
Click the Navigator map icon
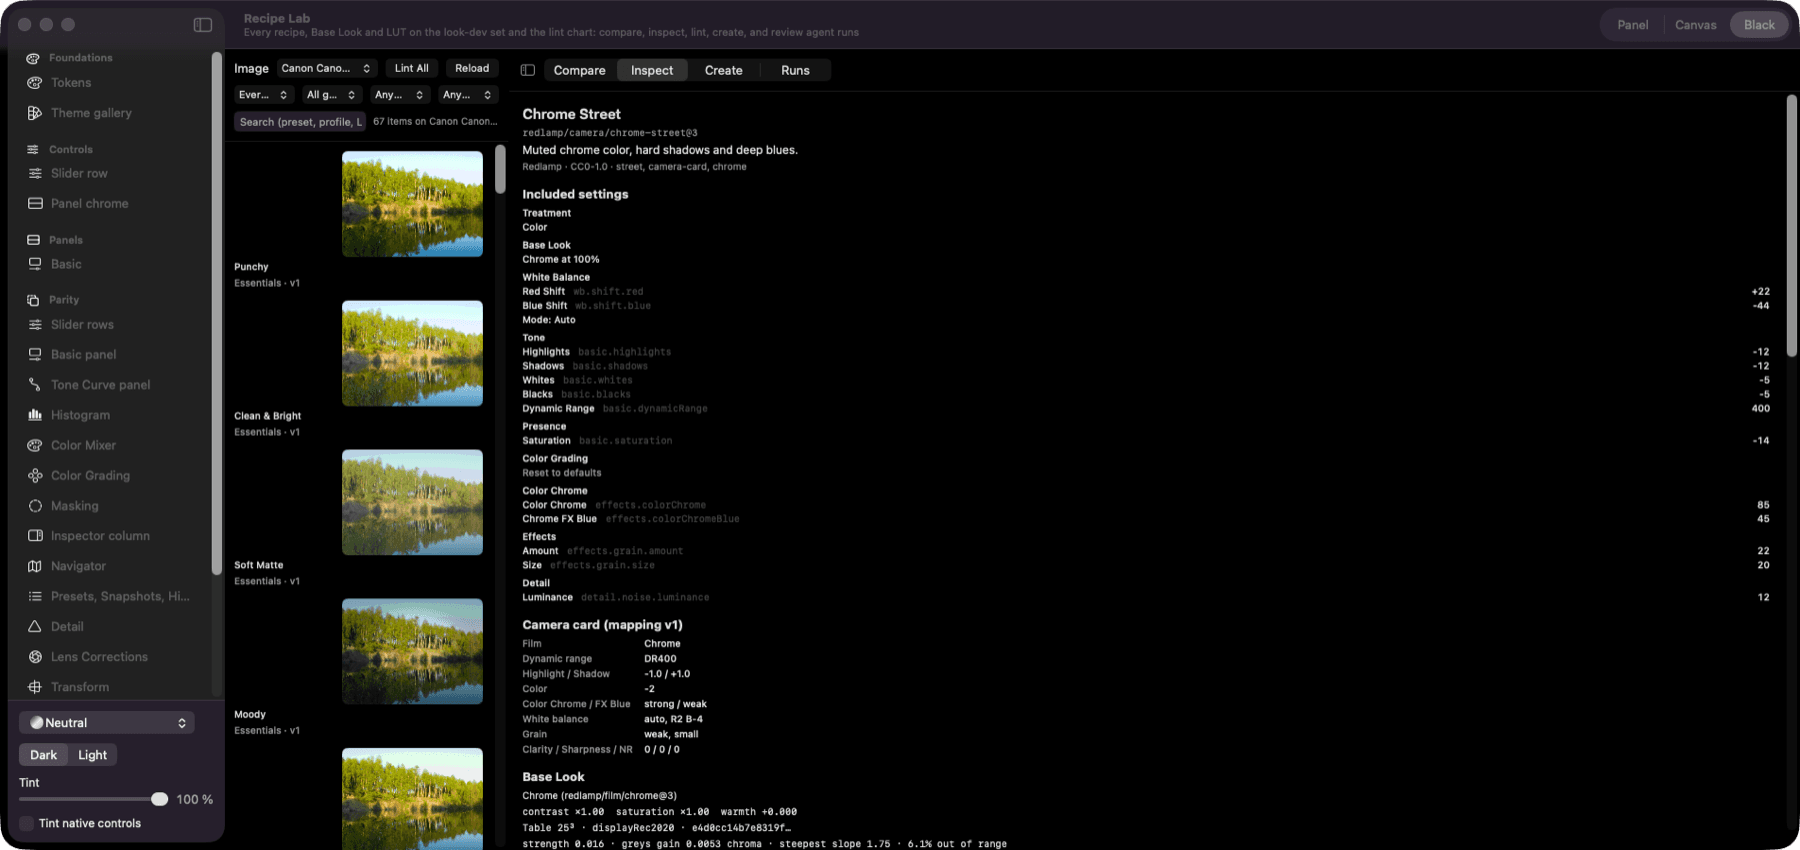pos(35,566)
